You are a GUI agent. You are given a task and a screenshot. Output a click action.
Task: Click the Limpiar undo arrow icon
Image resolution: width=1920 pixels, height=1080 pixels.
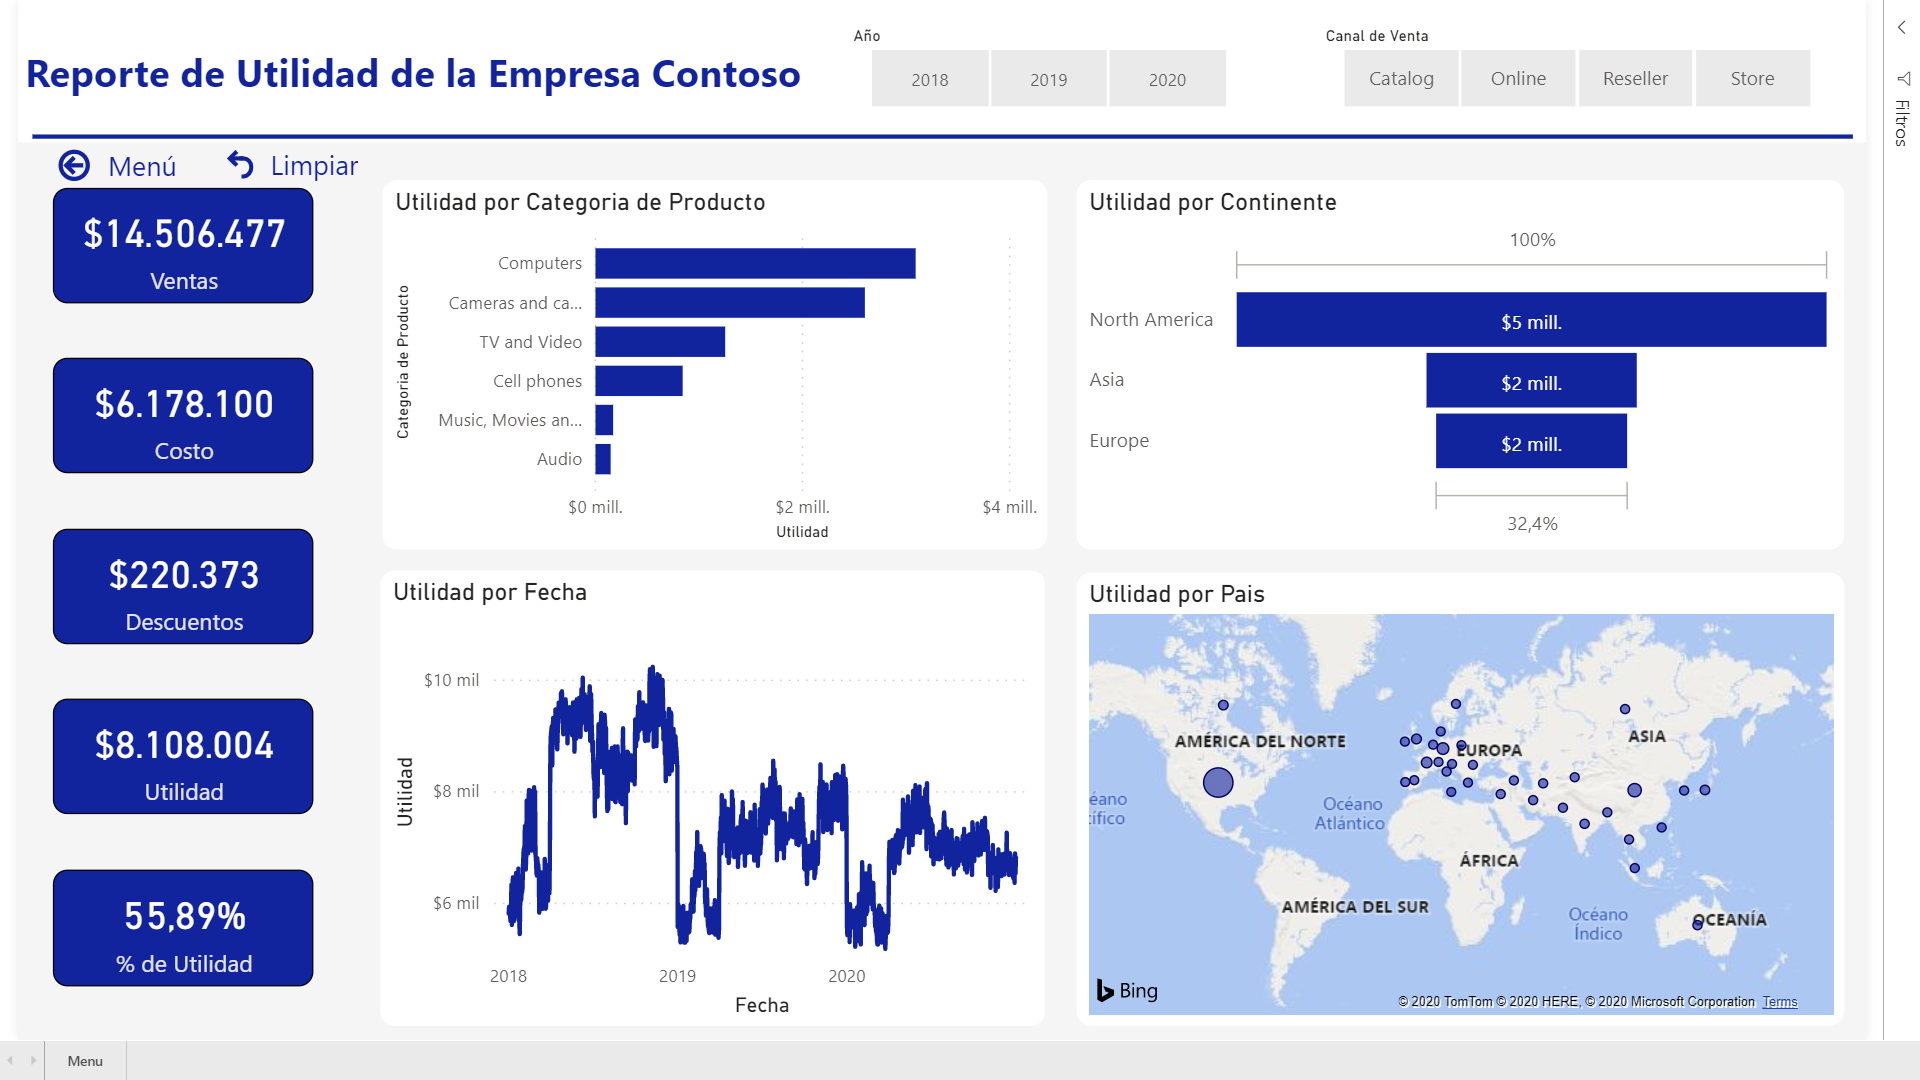[x=240, y=164]
